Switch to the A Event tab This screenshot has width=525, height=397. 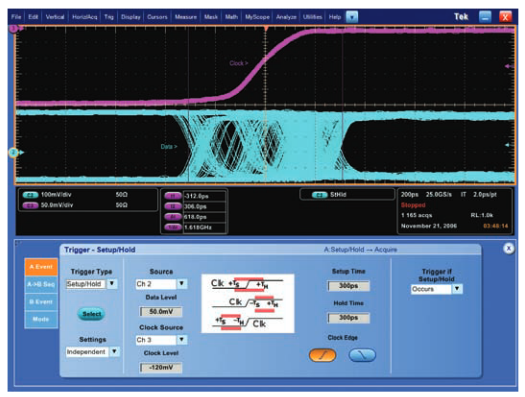pyautogui.click(x=41, y=267)
